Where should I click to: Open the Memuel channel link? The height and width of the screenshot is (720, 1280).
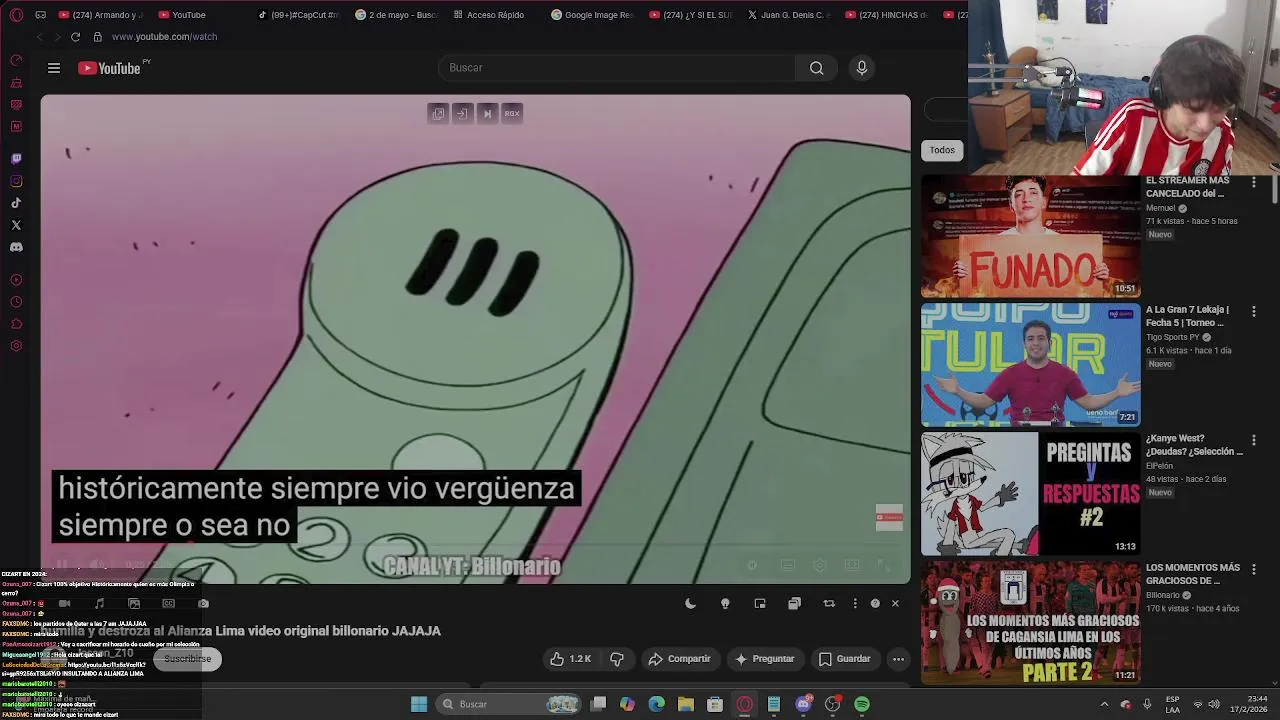1160,208
